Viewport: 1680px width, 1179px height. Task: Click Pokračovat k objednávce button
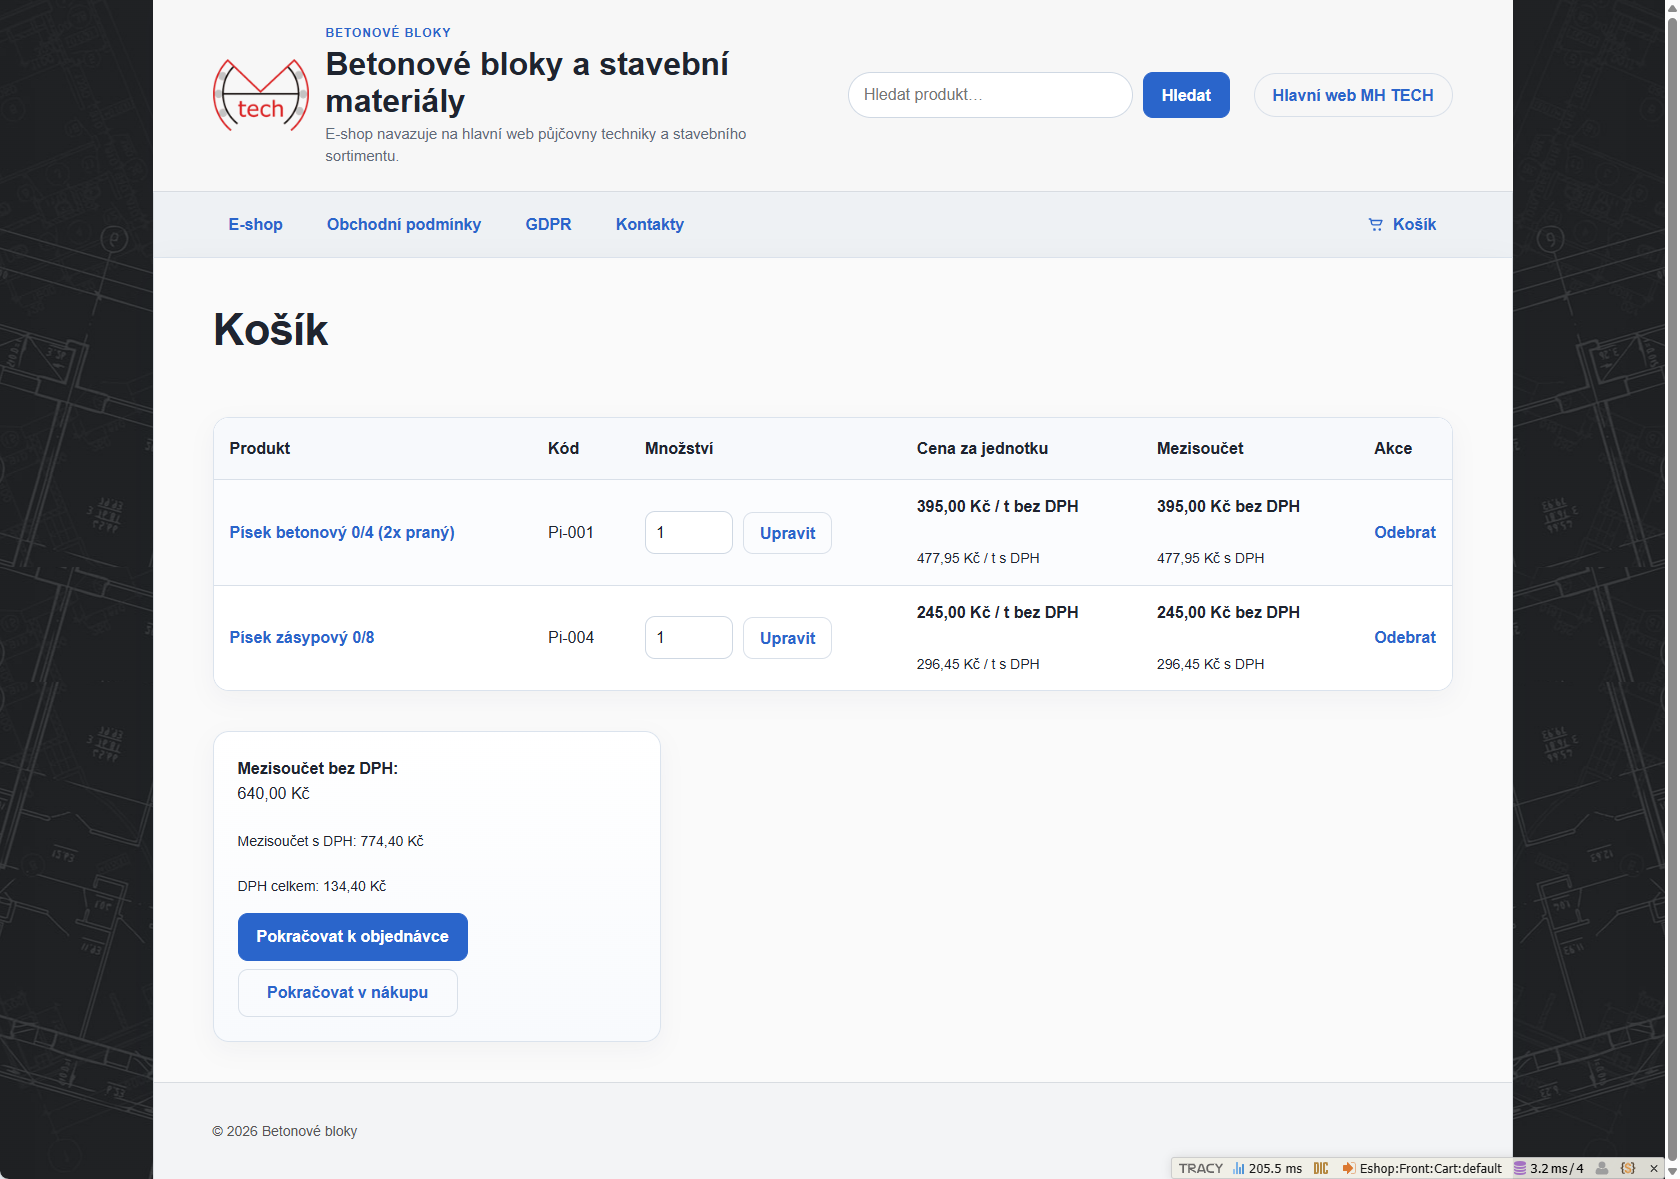[353, 937]
